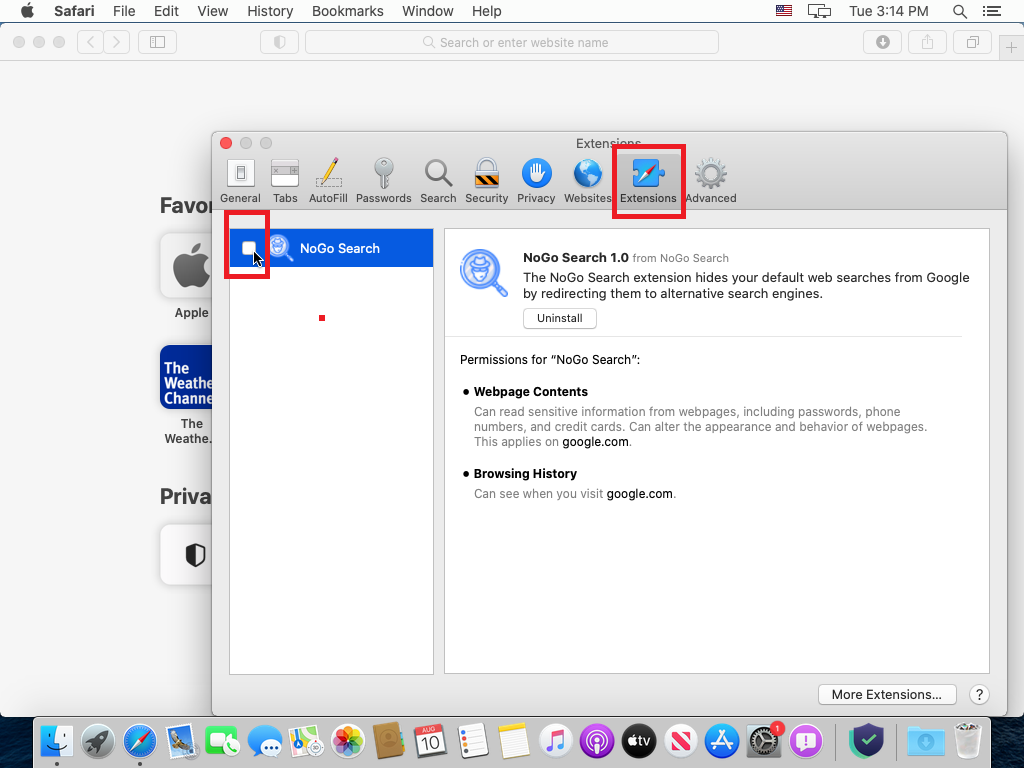
Task: Open Downloads folder in the Dock
Action: [x=926, y=742]
